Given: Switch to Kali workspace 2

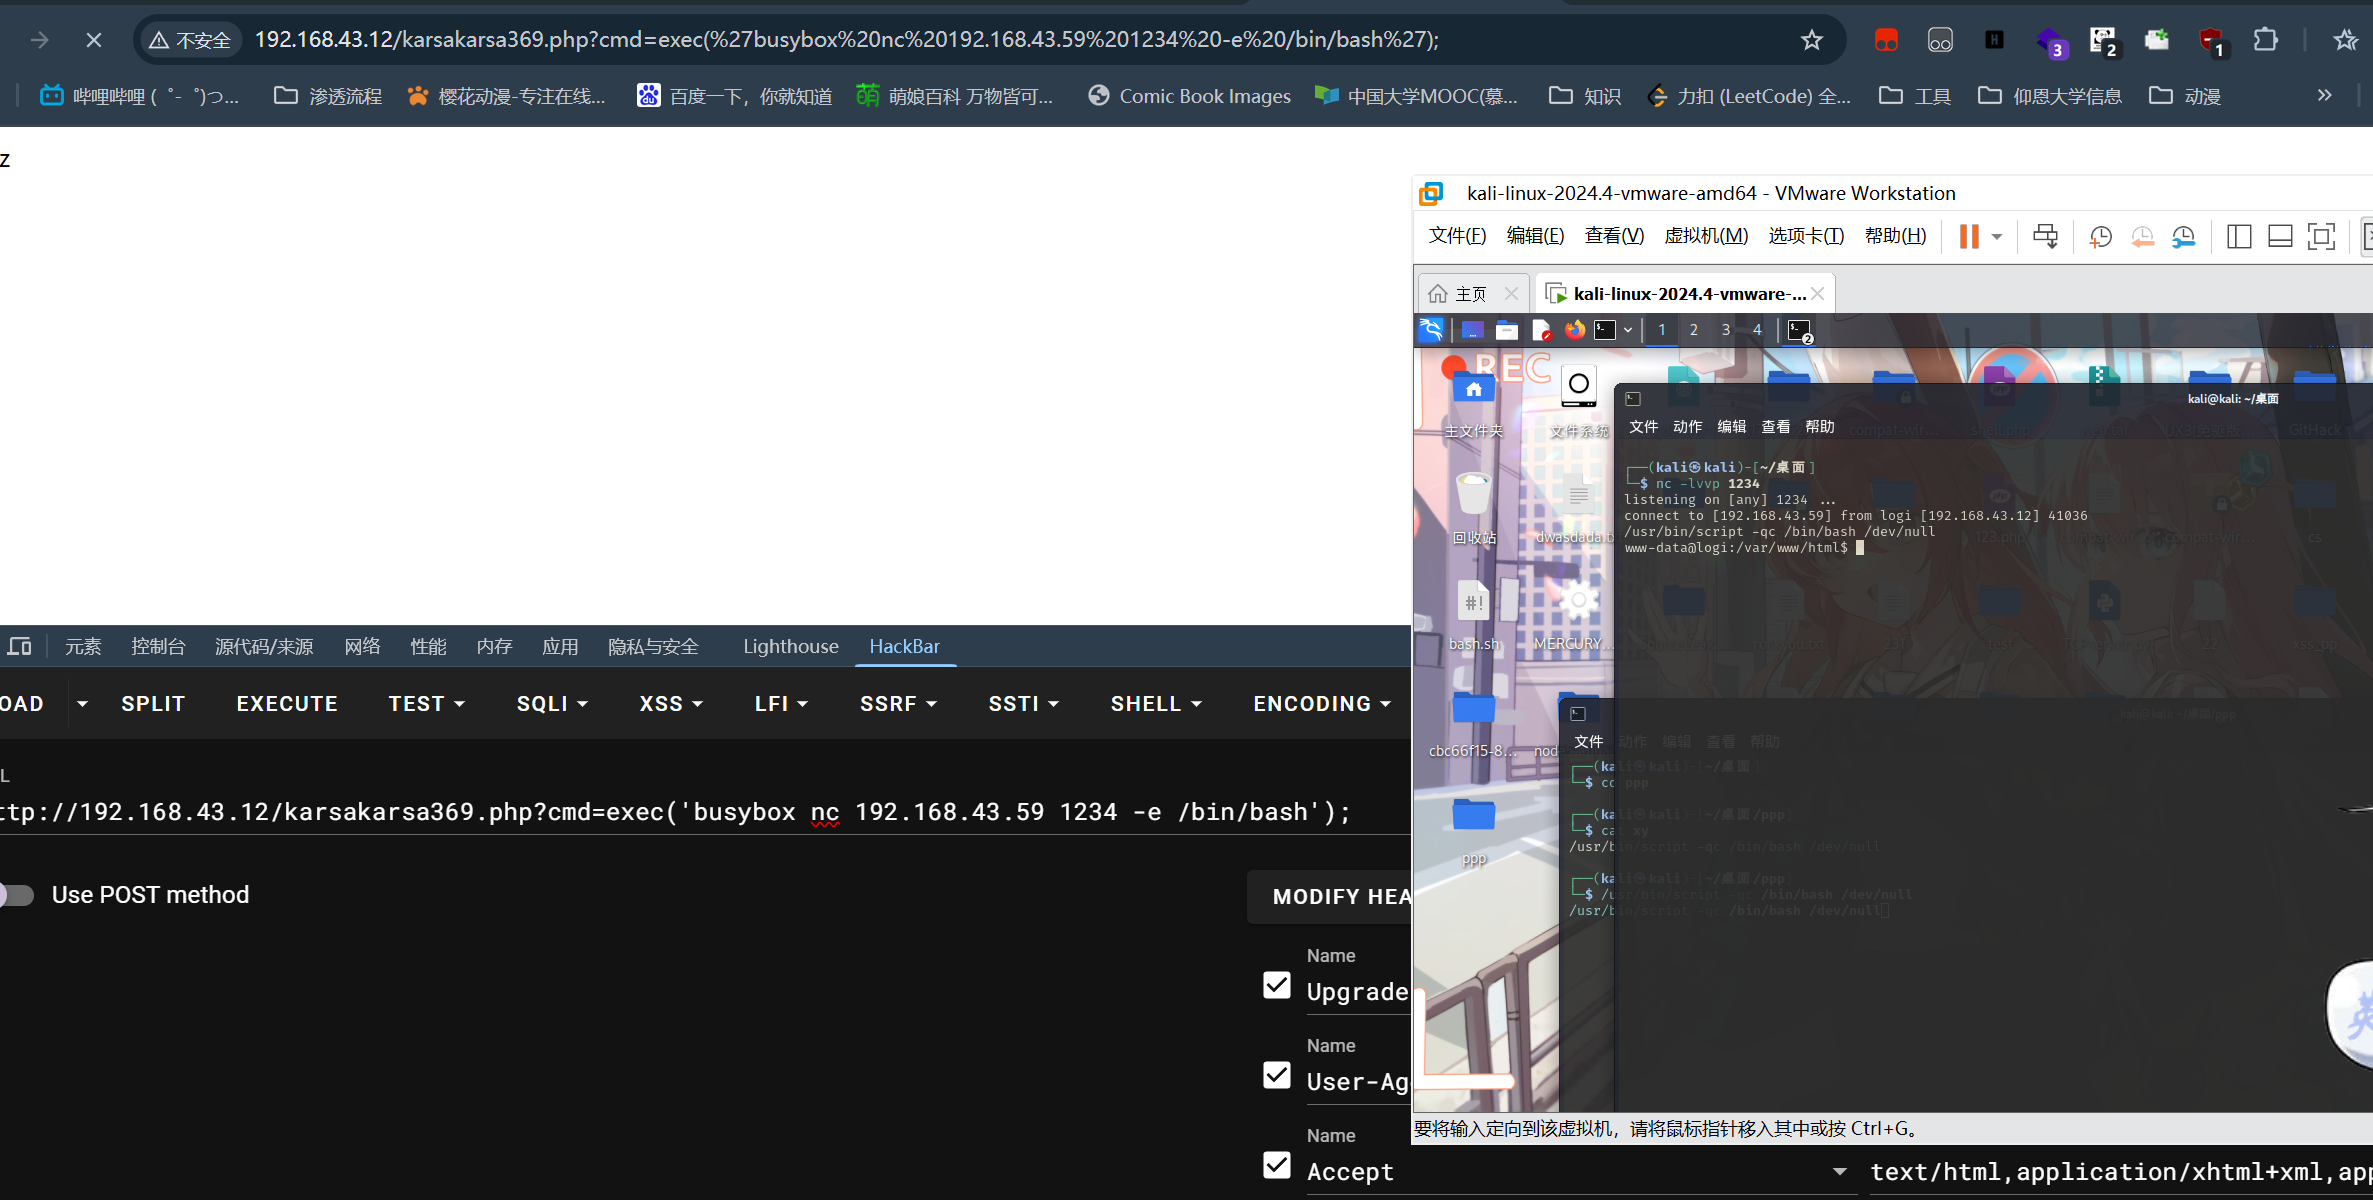Looking at the screenshot, I should coord(1693,330).
